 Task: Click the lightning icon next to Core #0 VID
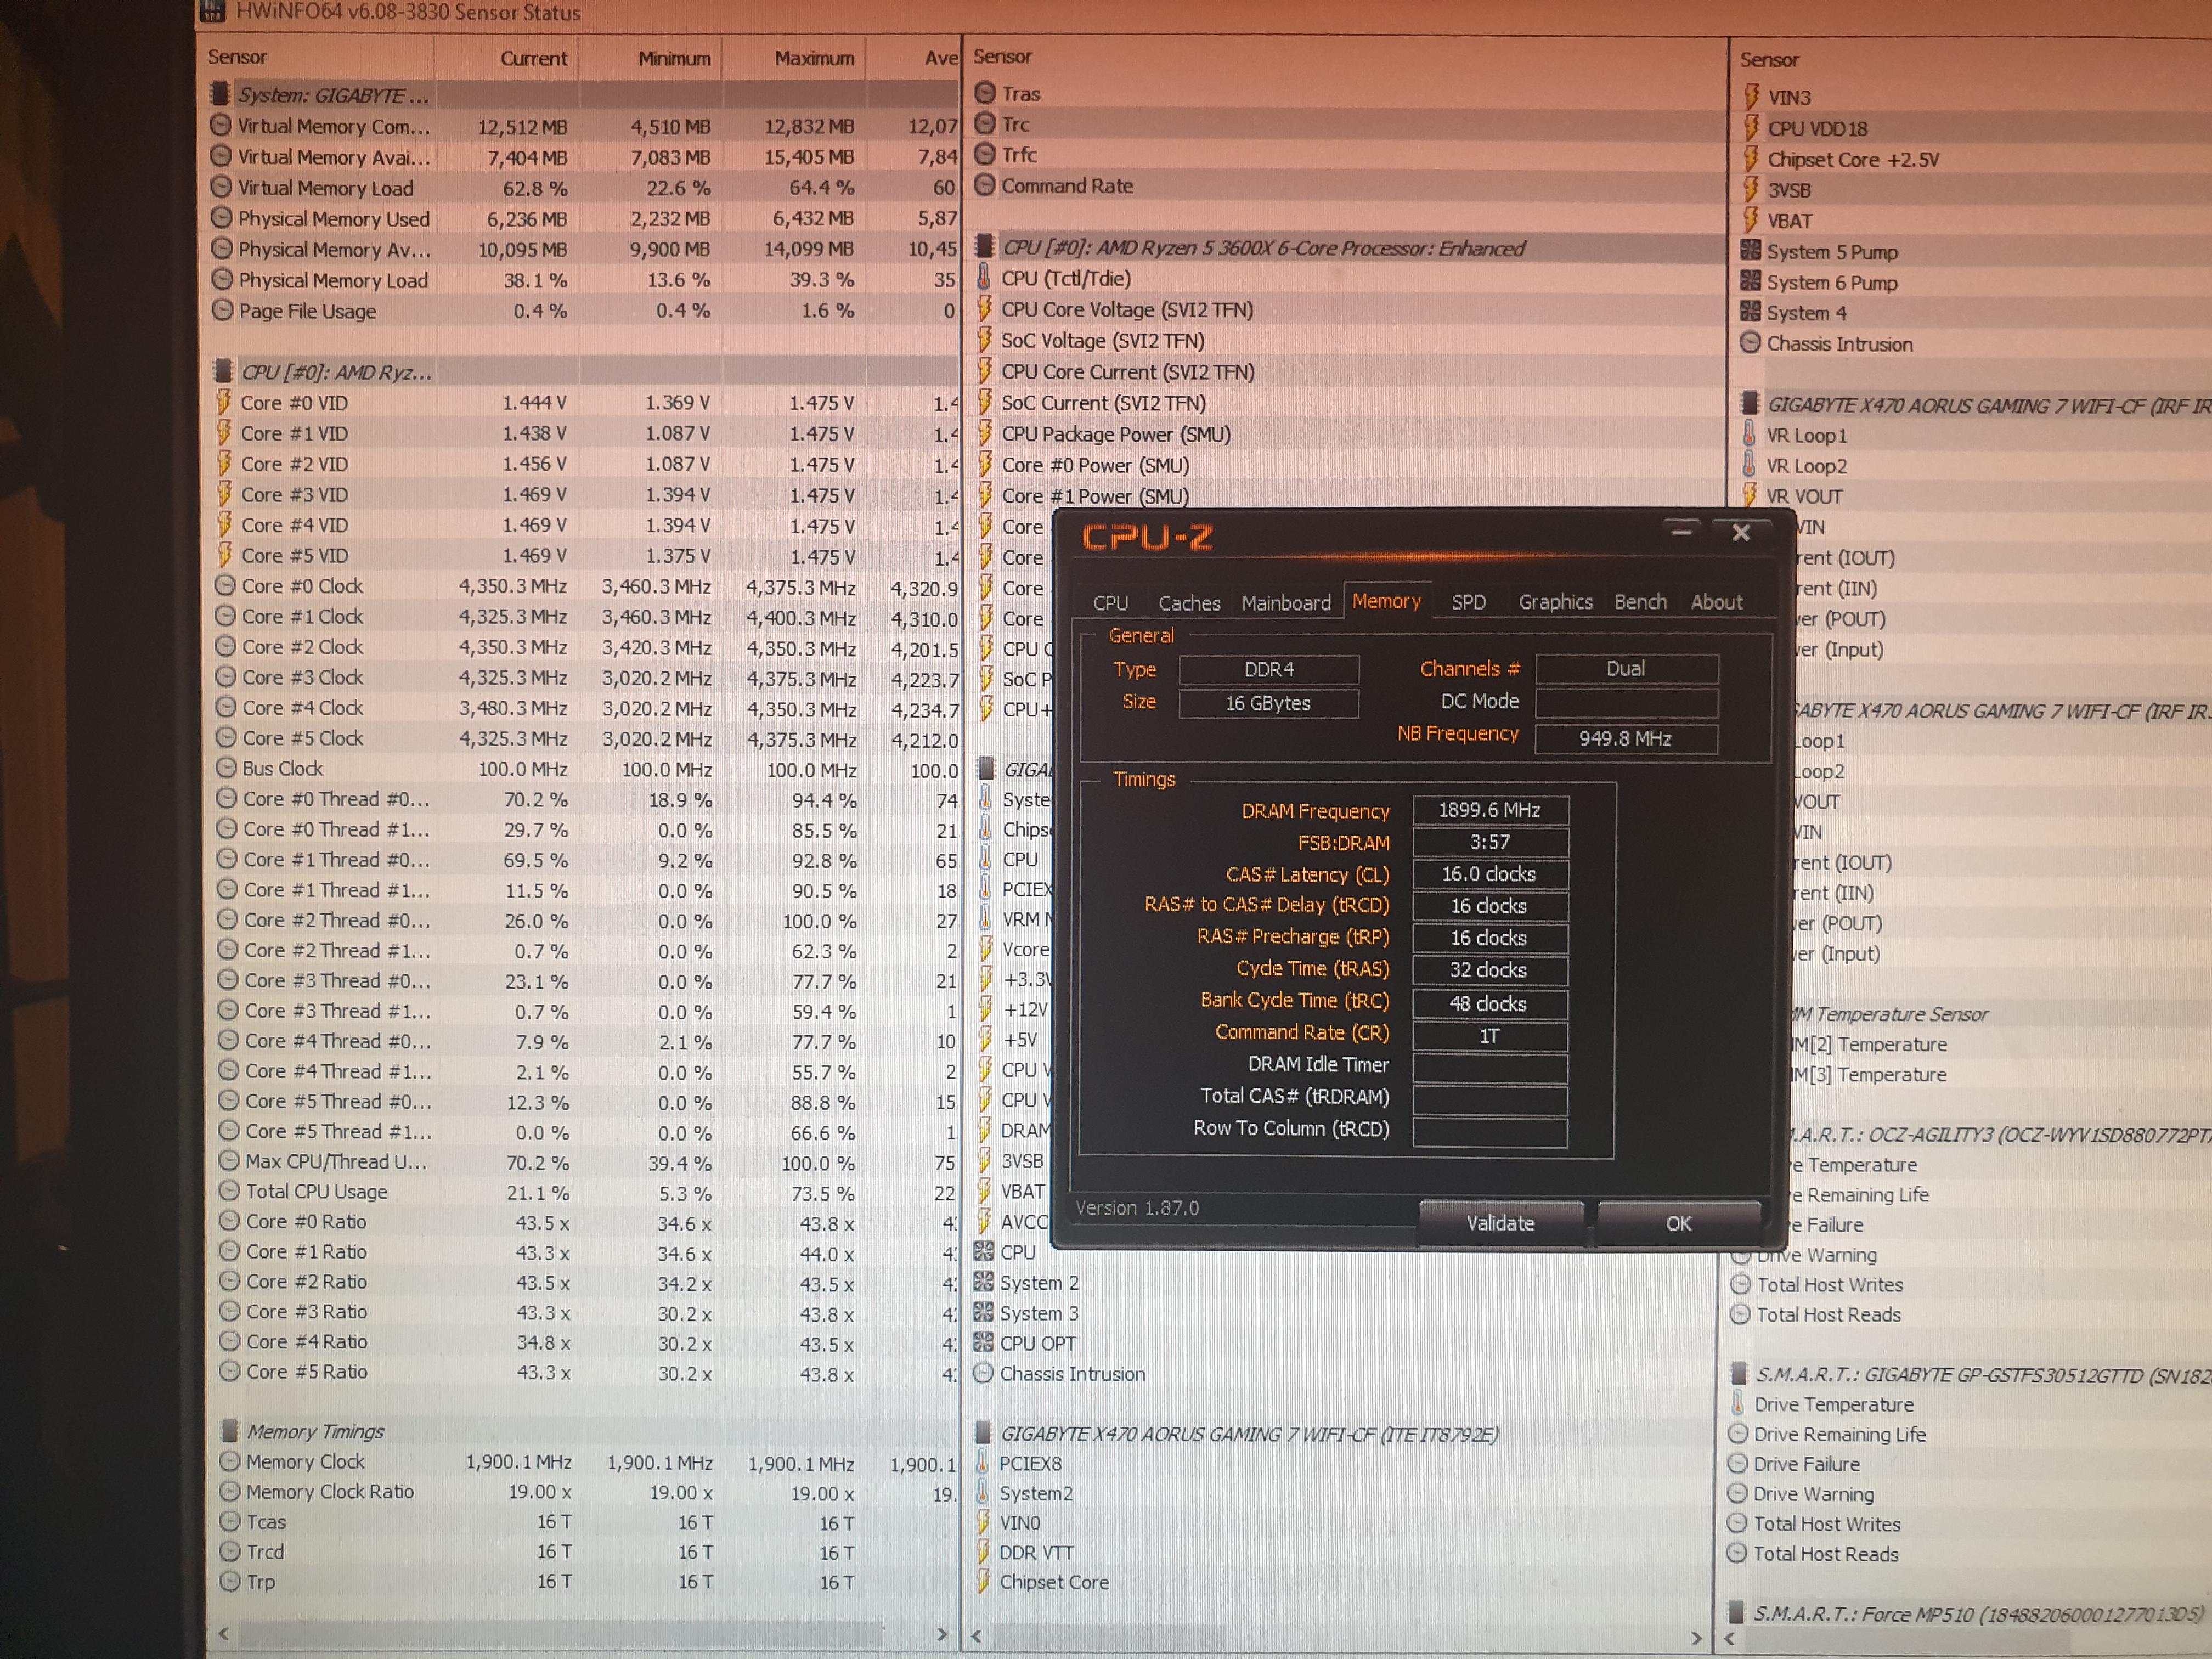224,403
